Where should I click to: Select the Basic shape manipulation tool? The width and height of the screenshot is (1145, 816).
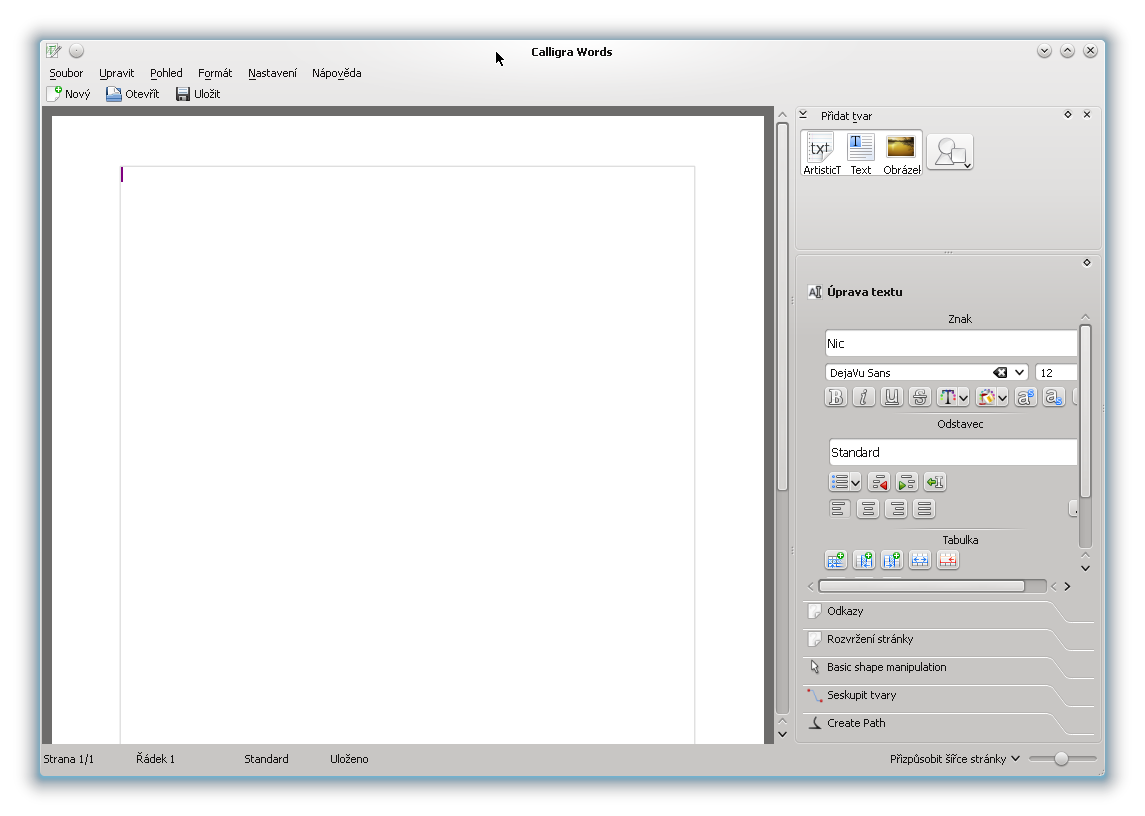click(x=948, y=667)
